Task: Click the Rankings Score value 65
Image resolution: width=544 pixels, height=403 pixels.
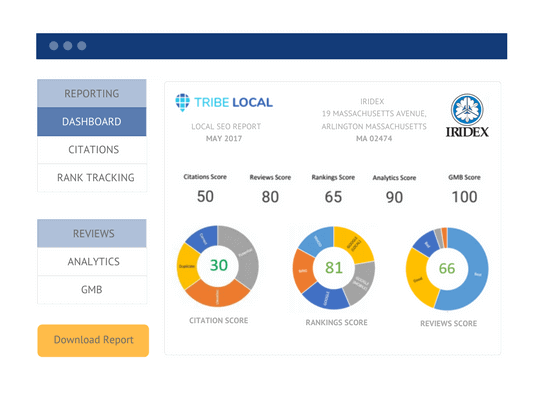Action: (x=333, y=197)
